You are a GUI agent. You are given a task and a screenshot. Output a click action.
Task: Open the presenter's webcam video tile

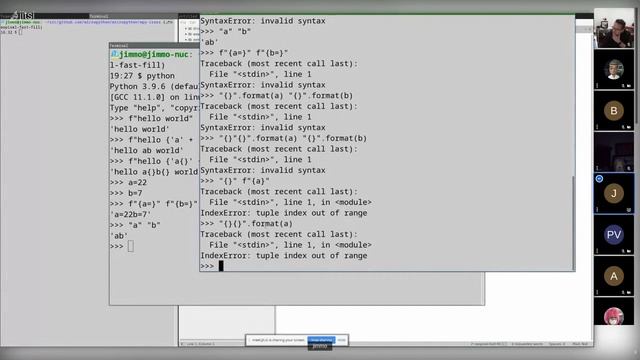pos(614,28)
